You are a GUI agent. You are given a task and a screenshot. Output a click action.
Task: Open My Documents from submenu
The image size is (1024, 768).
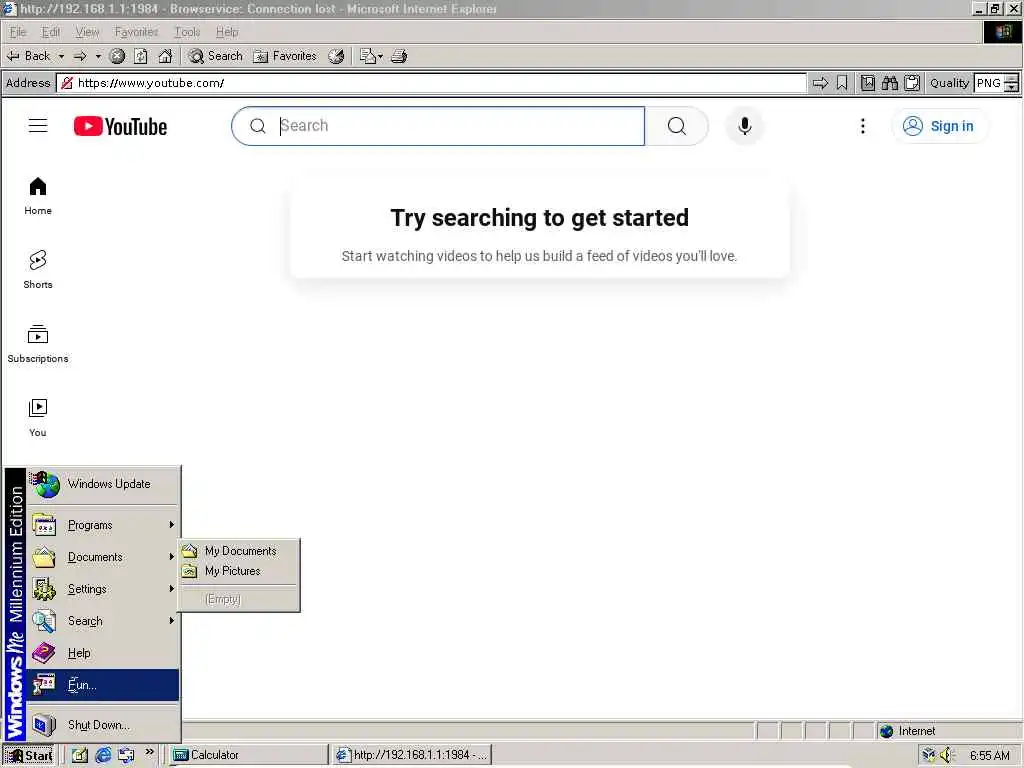click(x=239, y=551)
